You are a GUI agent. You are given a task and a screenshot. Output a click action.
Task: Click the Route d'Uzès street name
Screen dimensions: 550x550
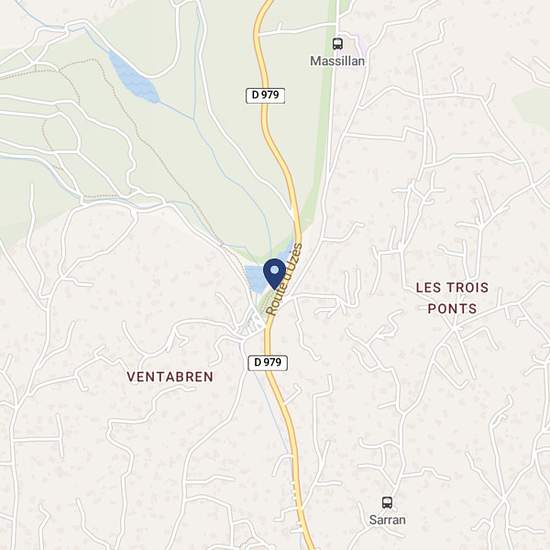click(285, 280)
